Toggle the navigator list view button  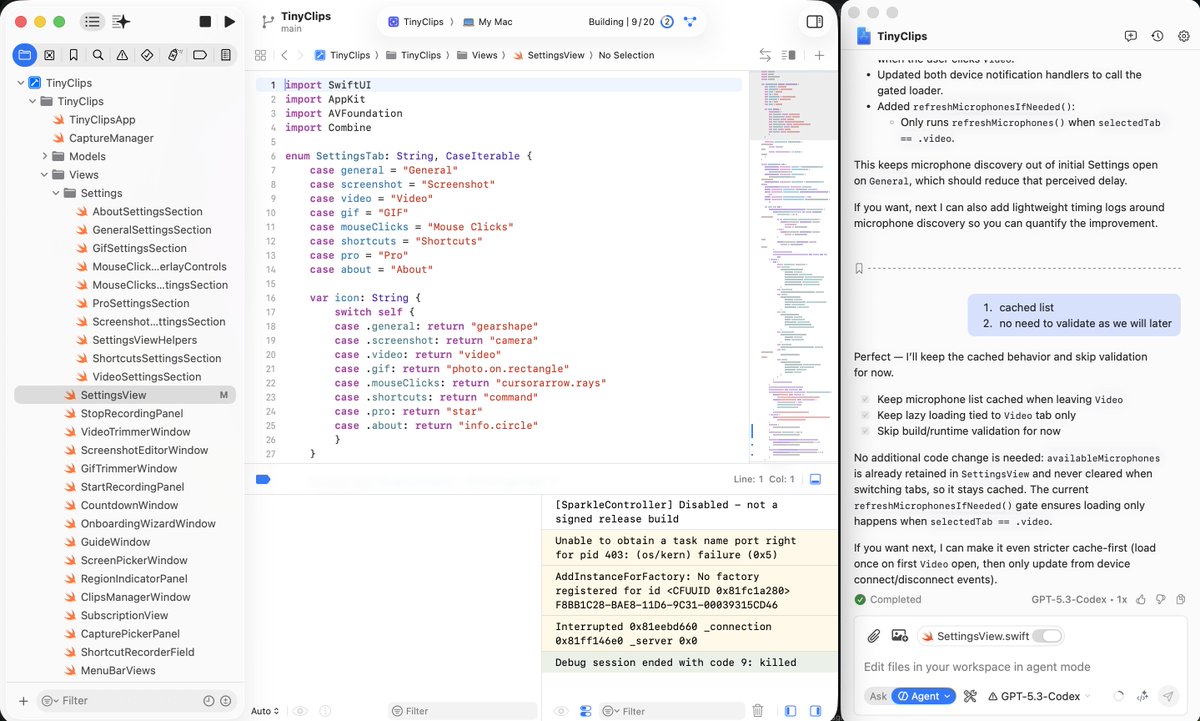pos(92,21)
